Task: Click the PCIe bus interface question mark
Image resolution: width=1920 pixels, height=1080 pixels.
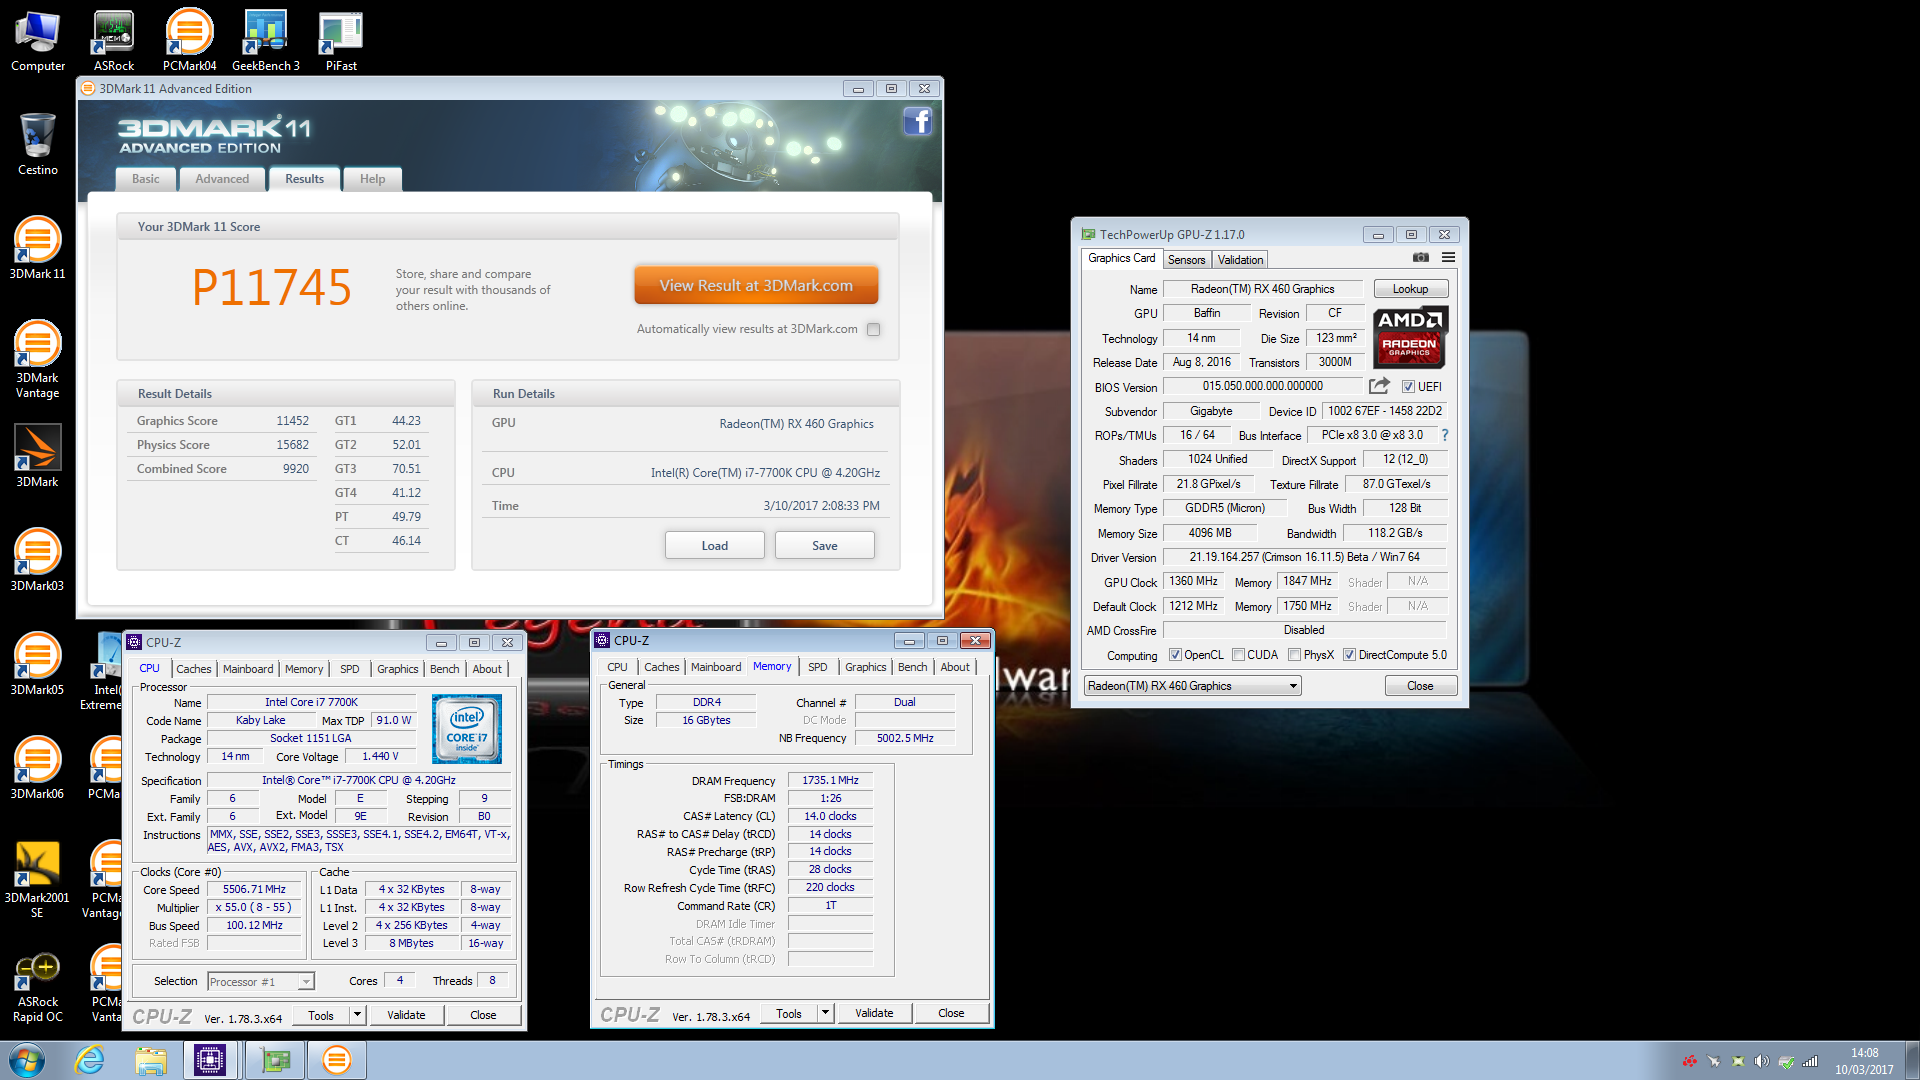Action: (1444, 435)
